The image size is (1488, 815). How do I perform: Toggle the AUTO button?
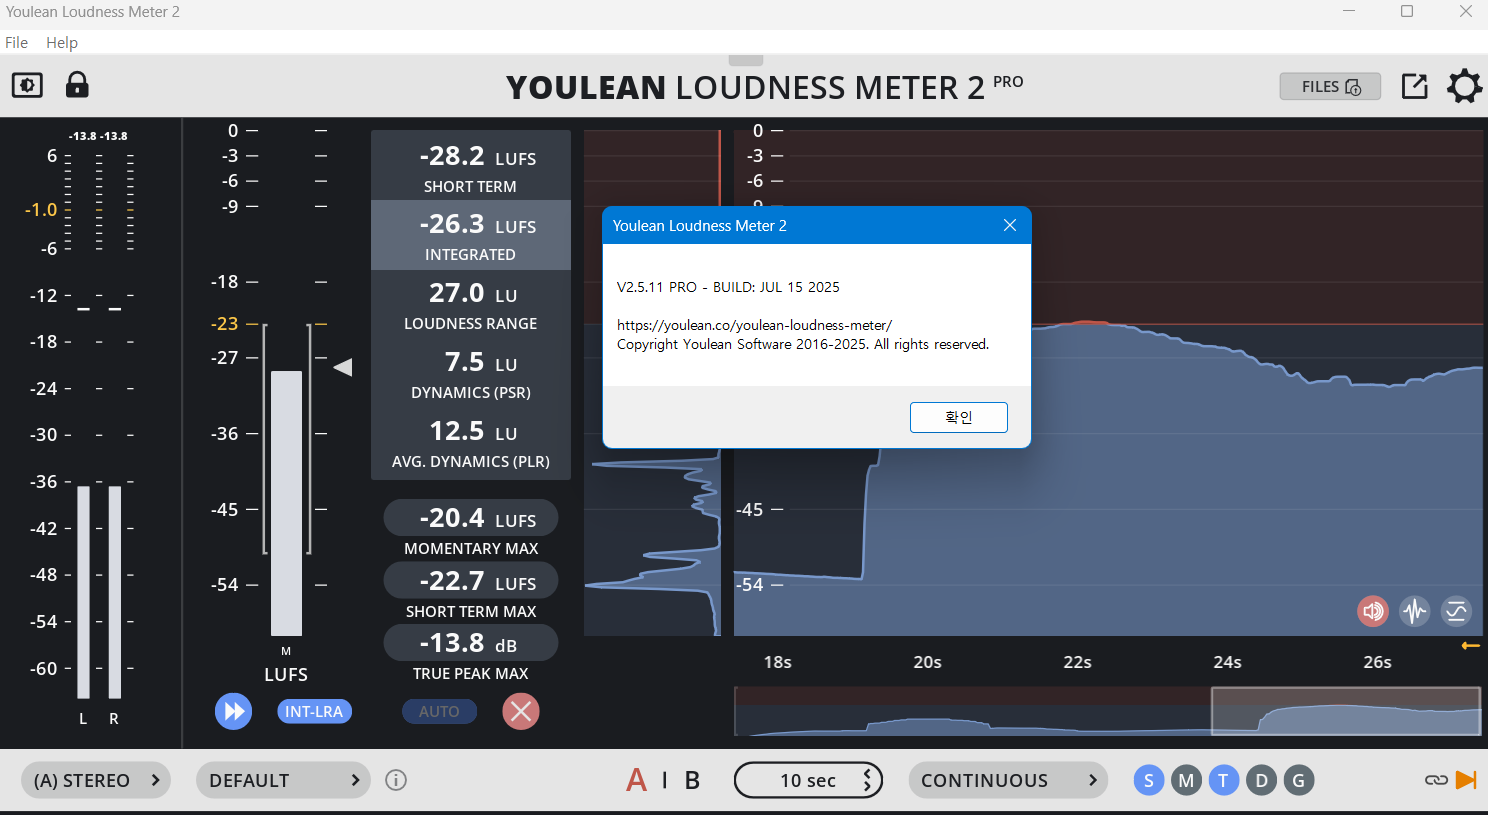pos(439,712)
